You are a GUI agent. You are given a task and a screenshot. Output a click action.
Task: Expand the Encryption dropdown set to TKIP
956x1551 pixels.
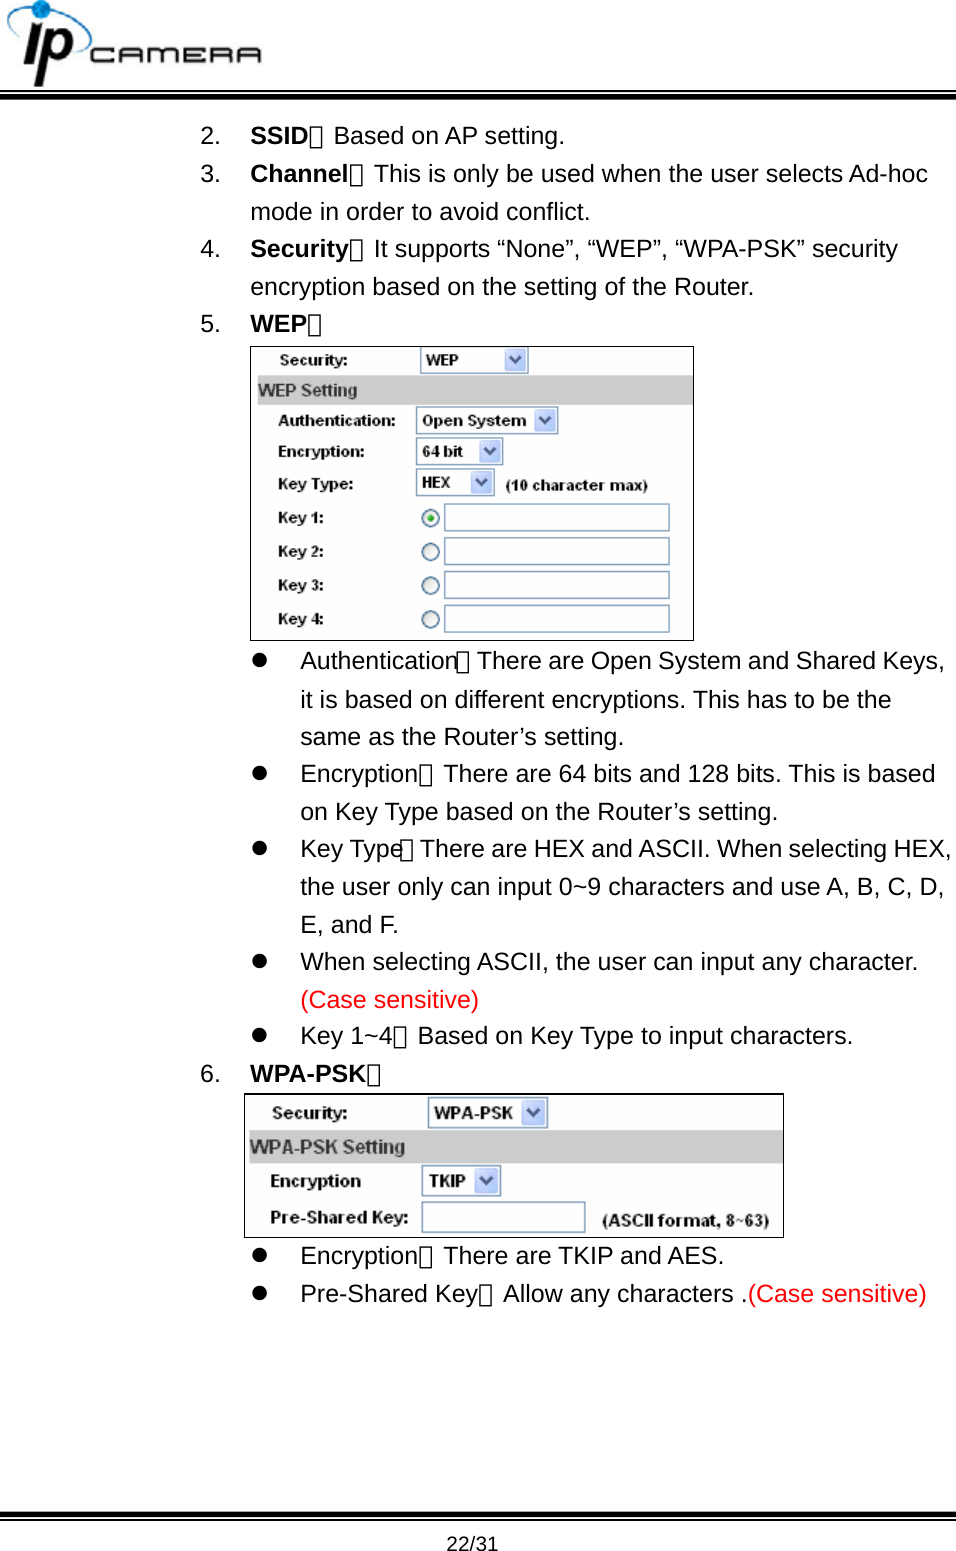[461, 1181]
